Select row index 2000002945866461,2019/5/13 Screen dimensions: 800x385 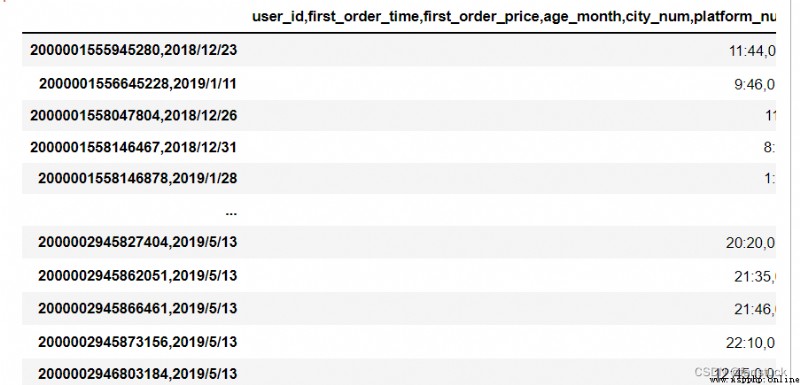coord(138,309)
